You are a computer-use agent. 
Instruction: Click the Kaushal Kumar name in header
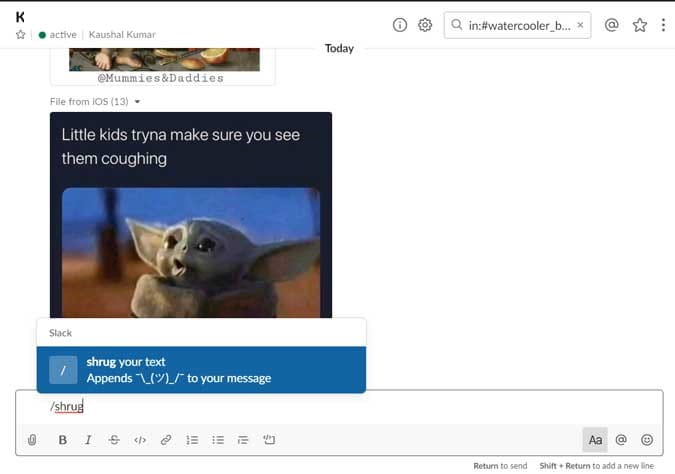coord(122,34)
